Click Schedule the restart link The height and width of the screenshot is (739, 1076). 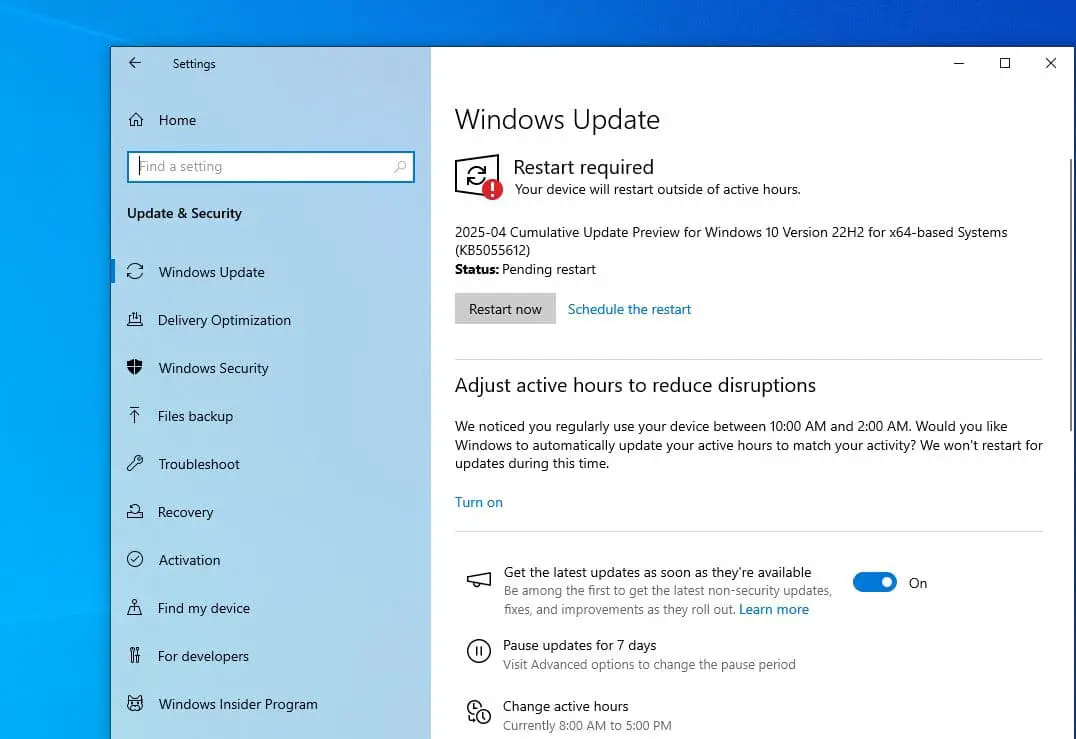pos(629,309)
